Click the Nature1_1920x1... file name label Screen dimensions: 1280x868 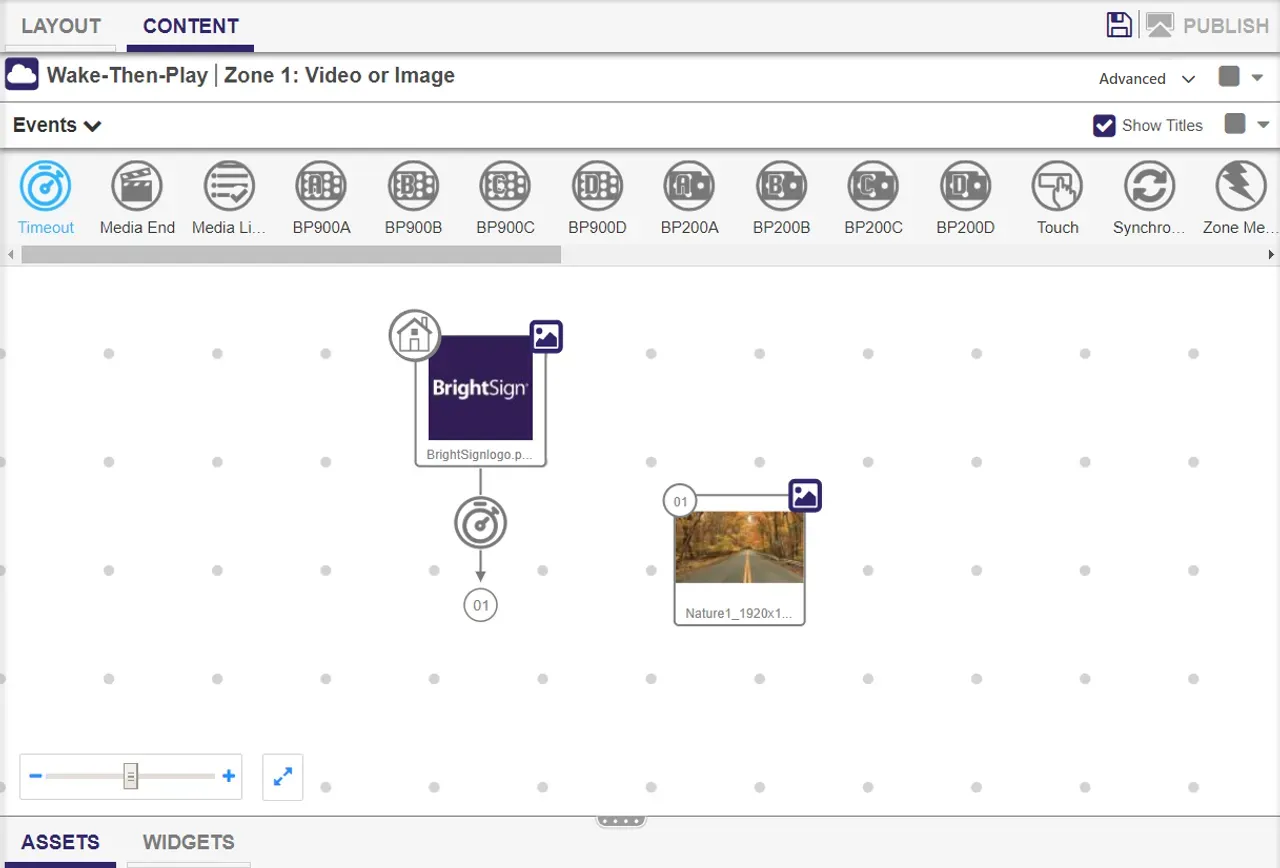[739, 614]
